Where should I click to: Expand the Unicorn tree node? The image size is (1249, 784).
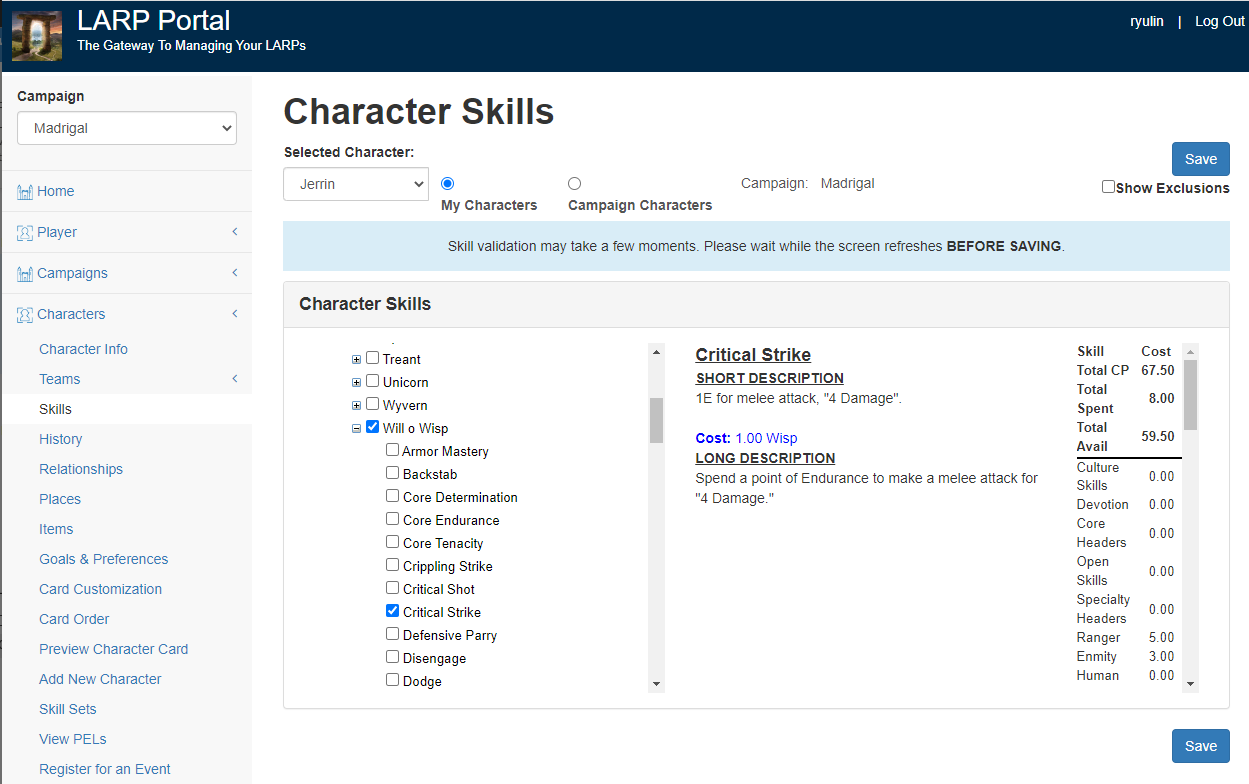click(x=356, y=382)
